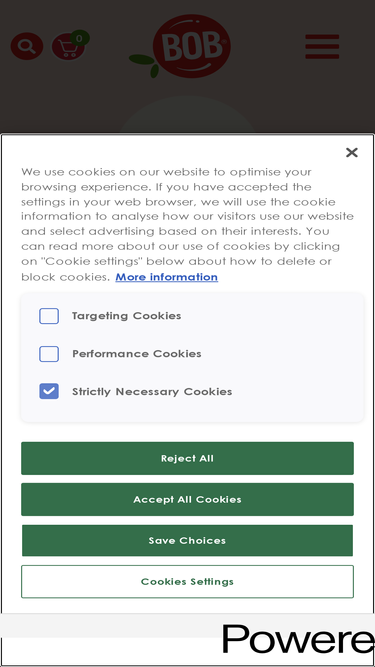Open the search magnifier icon

click(x=27, y=46)
